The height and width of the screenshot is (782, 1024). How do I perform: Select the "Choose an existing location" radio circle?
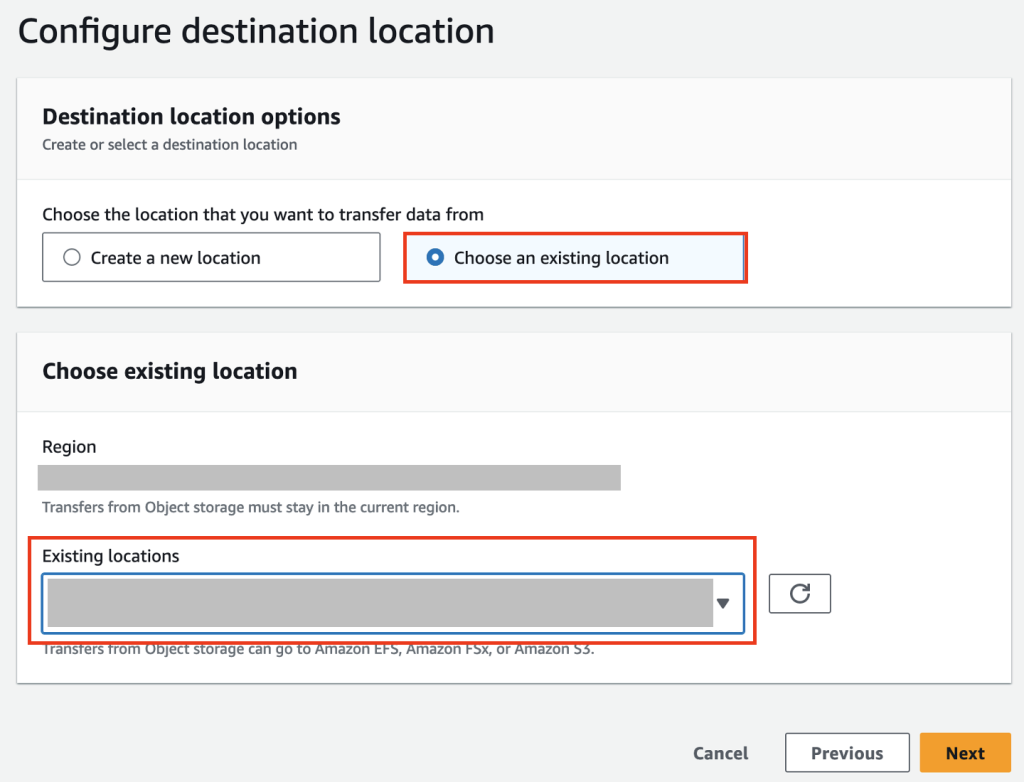coord(435,257)
